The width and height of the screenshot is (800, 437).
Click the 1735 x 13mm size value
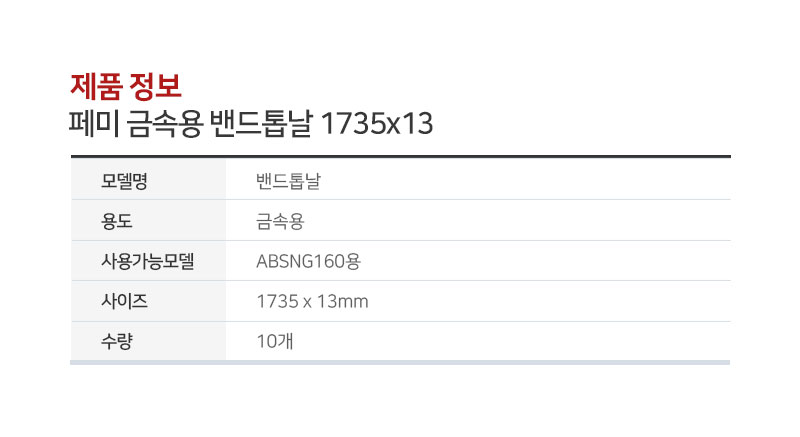[312, 301]
